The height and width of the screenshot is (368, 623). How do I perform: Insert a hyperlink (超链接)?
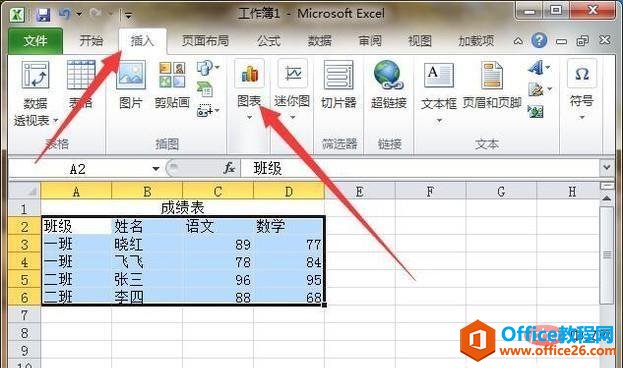point(389,84)
